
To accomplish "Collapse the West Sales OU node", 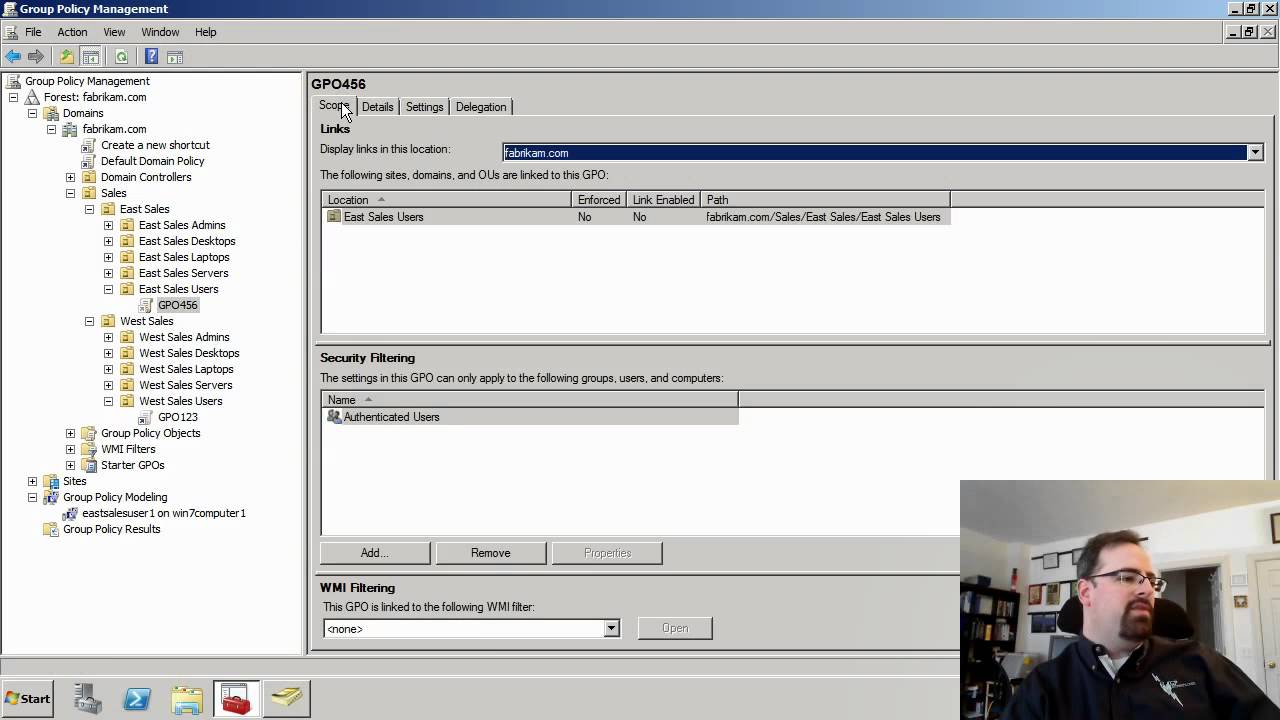I will (x=89, y=321).
